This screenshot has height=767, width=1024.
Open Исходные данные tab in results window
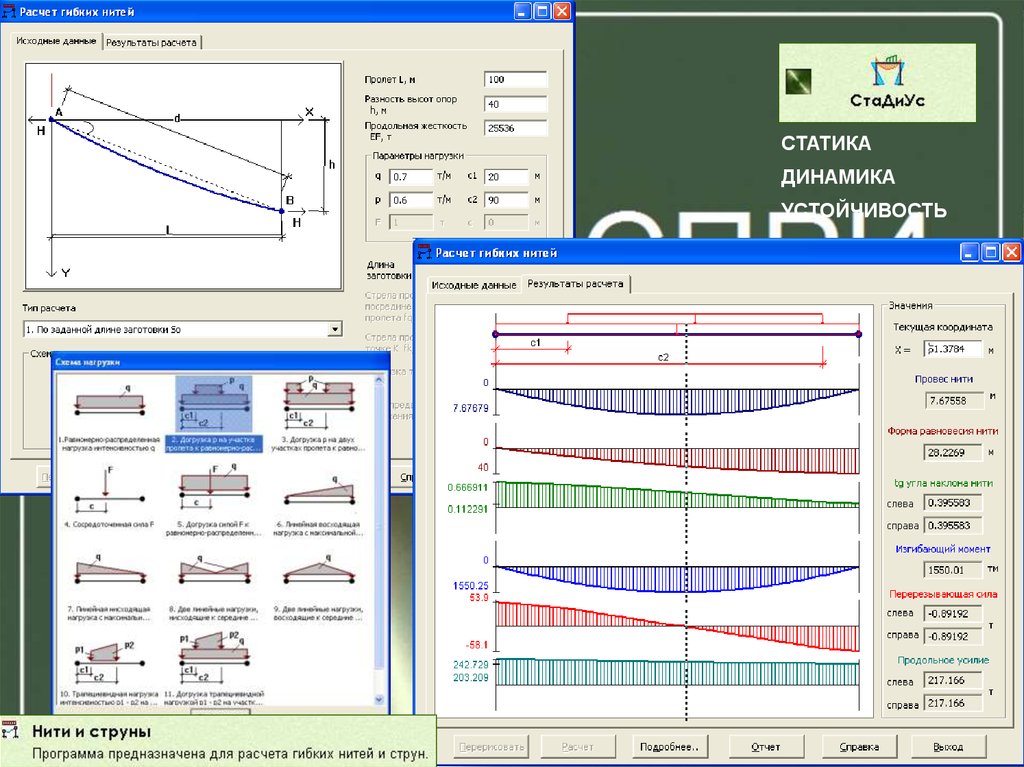tap(474, 285)
